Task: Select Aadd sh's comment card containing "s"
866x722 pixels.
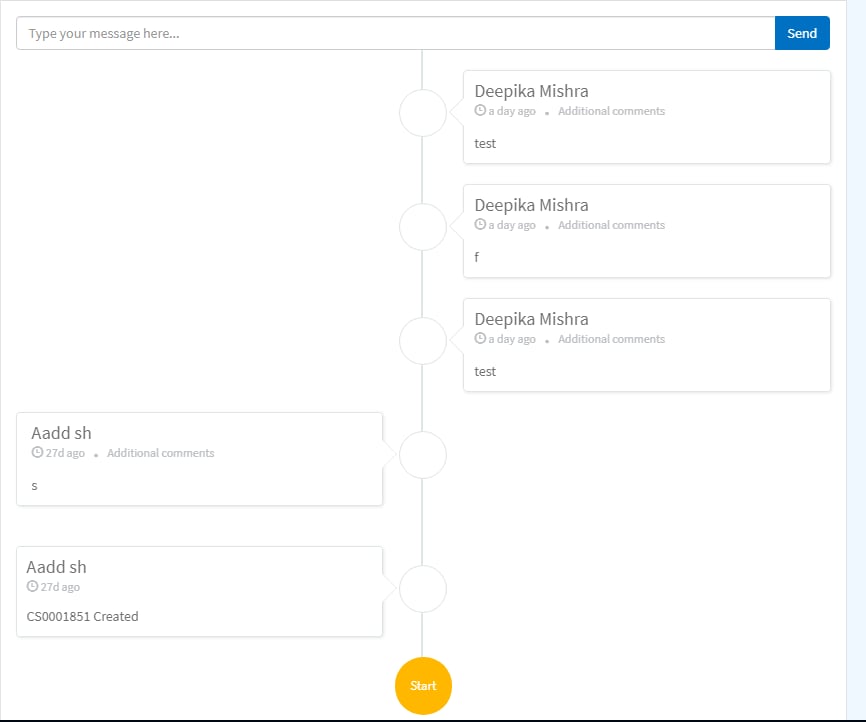Action: tap(199, 458)
